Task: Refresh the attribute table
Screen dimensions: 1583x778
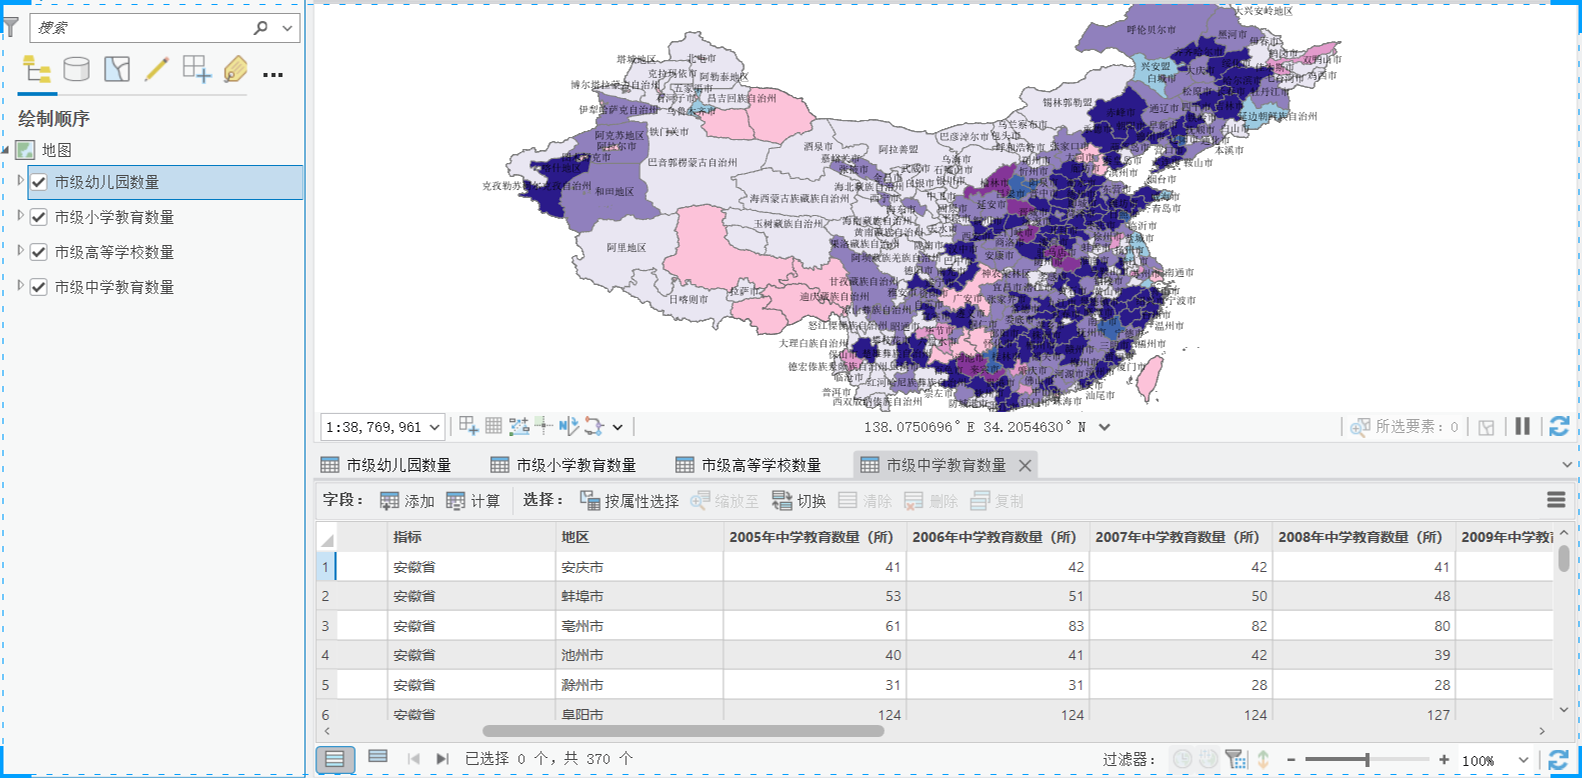Action: pos(1558,760)
